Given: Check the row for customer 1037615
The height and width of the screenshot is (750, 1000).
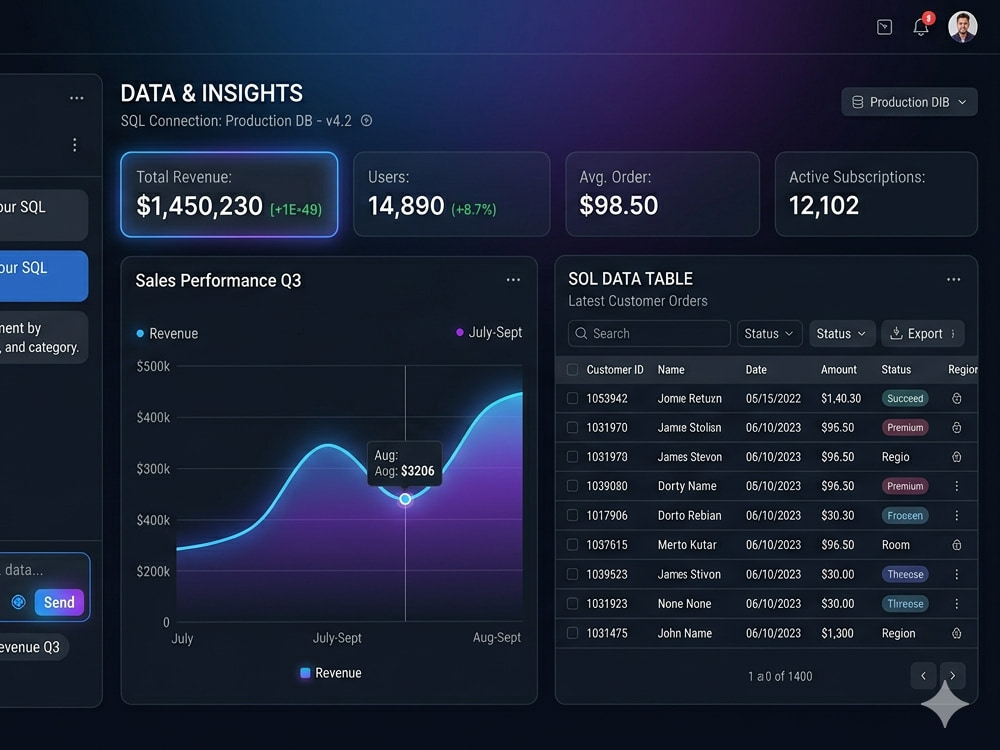Looking at the screenshot, I should 572,545.
